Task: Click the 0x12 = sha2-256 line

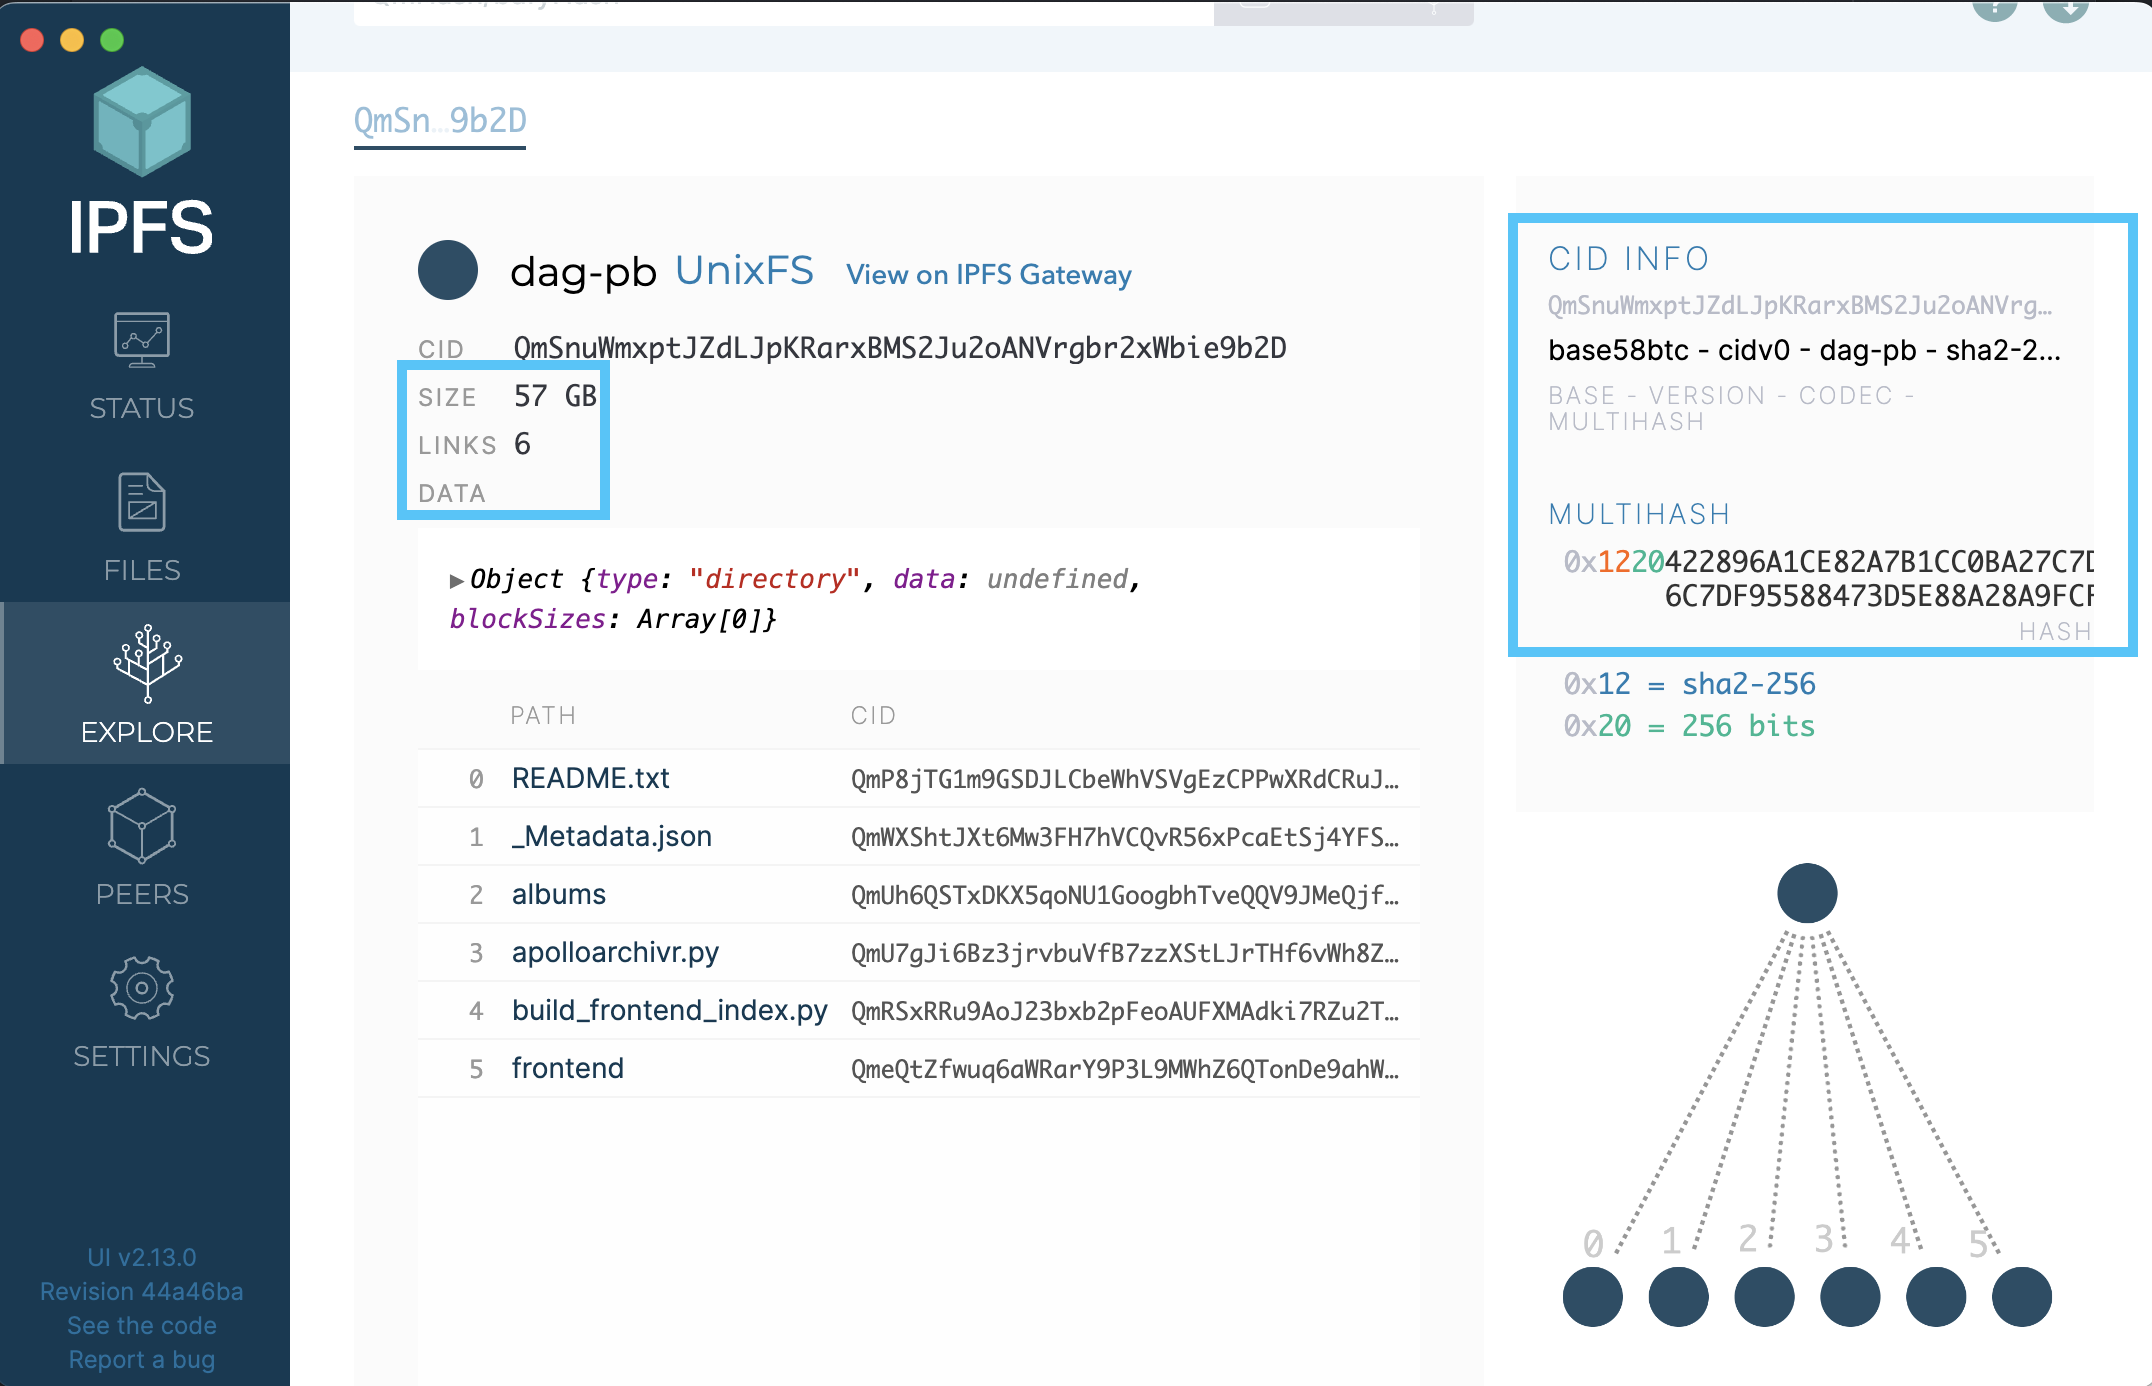Action: pyautogui.click(x=1690, y=684)
